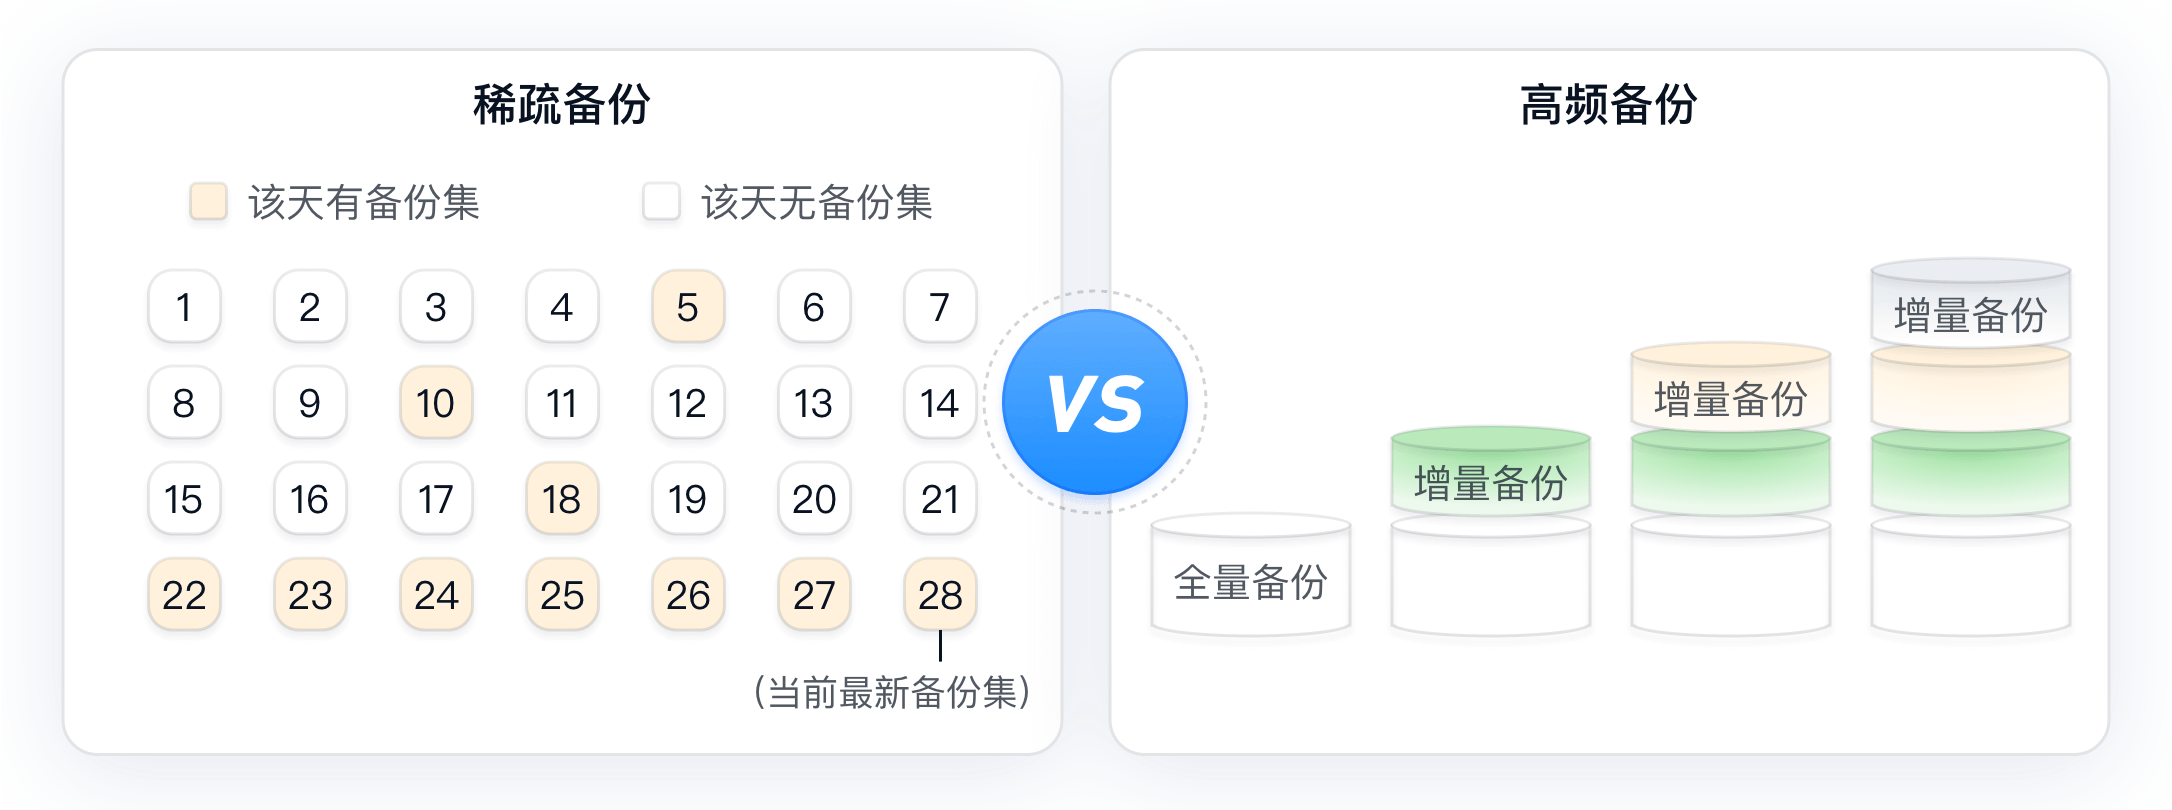The height and width of the screenshot is (810, 2172).
Task: Click the orange 该天有备份集 legend swatch
Action: [209, 201]
